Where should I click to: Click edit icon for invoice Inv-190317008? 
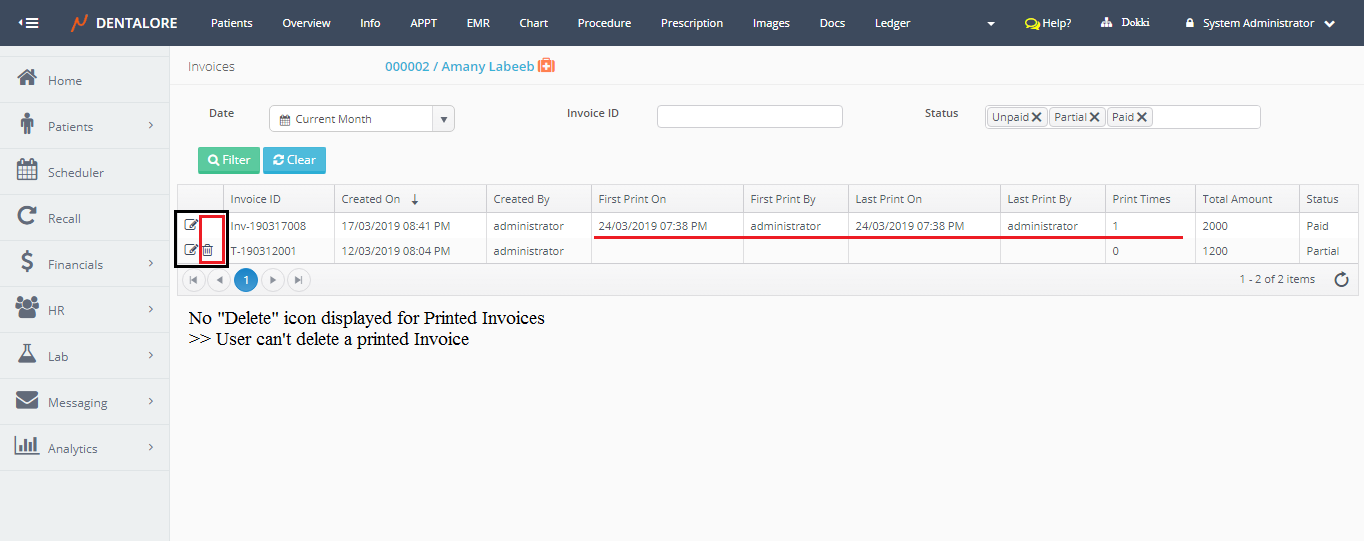[x=191, y=225]
